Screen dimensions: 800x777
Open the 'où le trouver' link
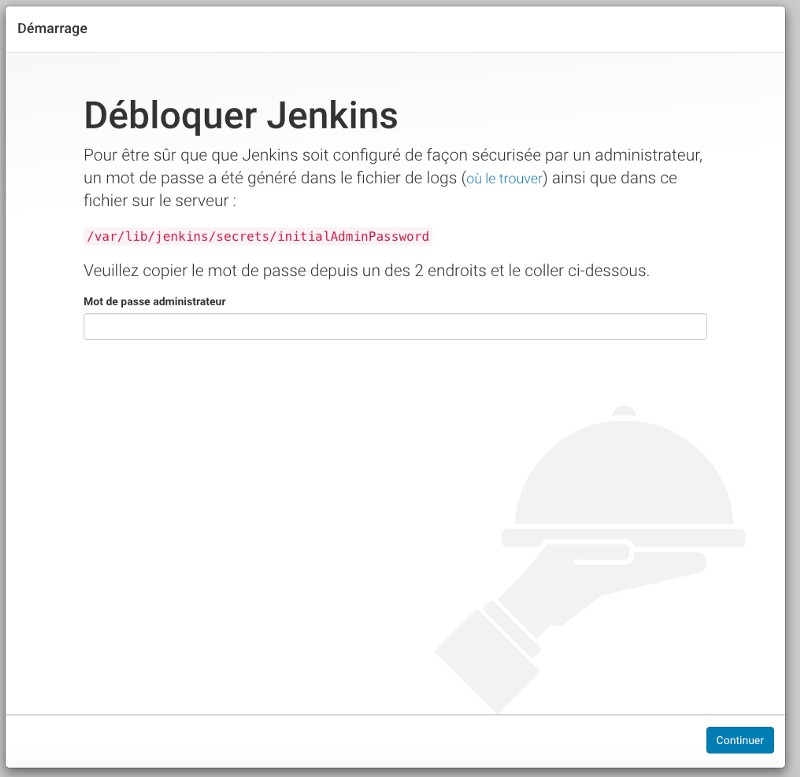[504, 178]
